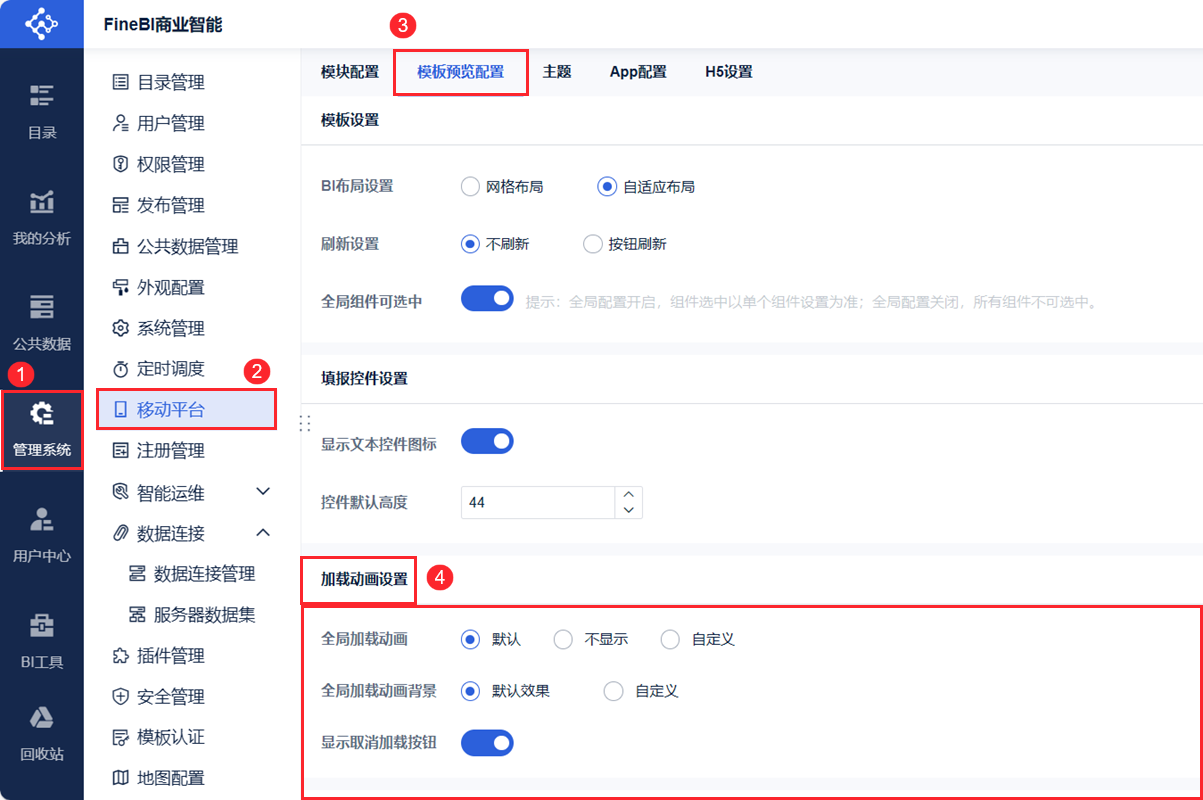Disable the 显示取消加载按钮 switch

tap(487, 742)
